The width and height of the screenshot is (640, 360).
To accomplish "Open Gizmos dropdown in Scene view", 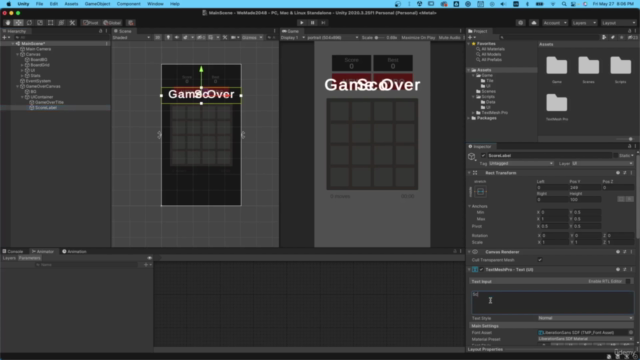I will [252, 38].
